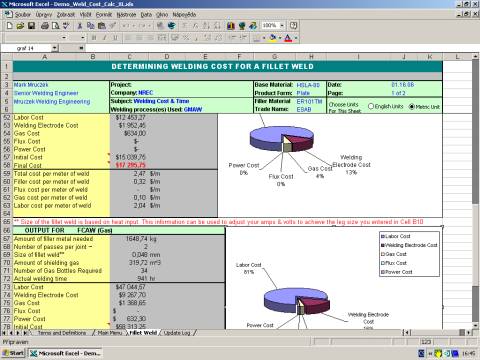Sort ascending with the A-Z icon
The image size is (480, 360).
[x=206, y=26]
